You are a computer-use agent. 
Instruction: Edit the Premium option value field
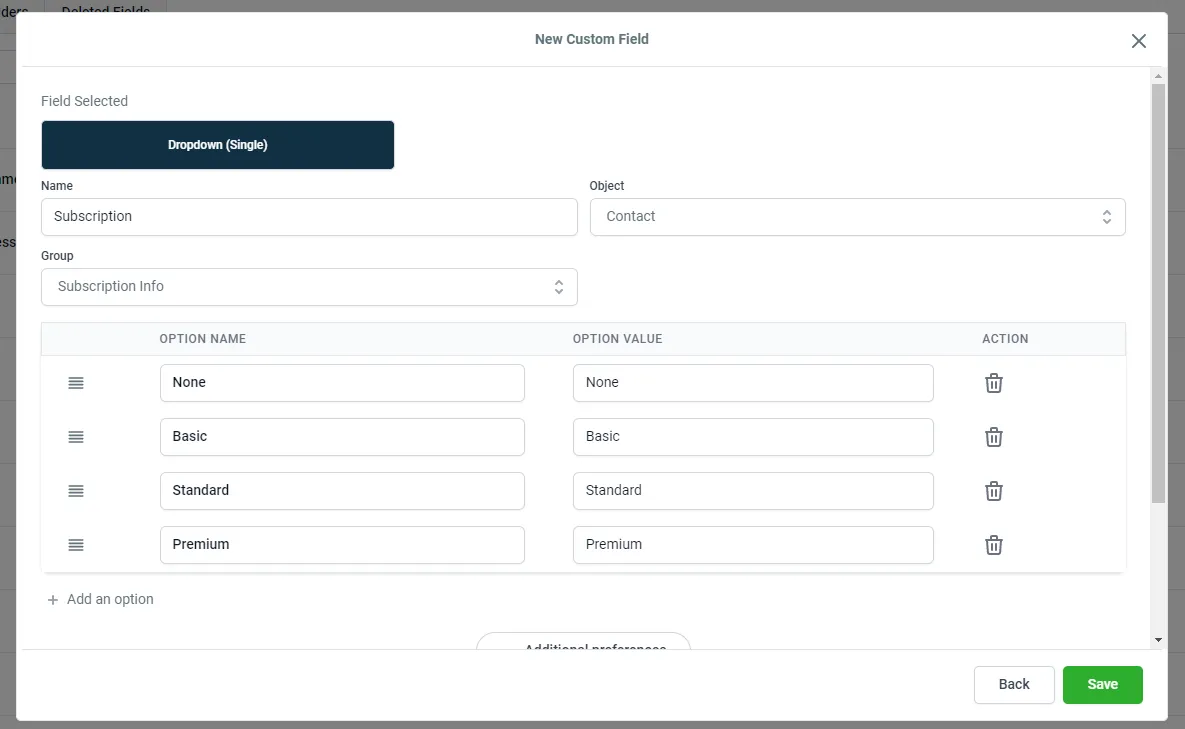point(753,545)
